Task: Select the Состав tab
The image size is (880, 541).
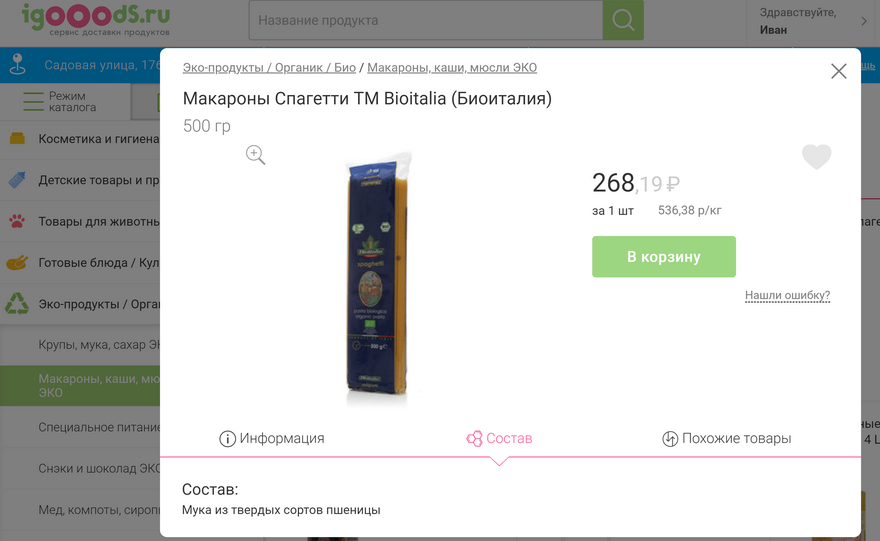Action: pos(499,438)
